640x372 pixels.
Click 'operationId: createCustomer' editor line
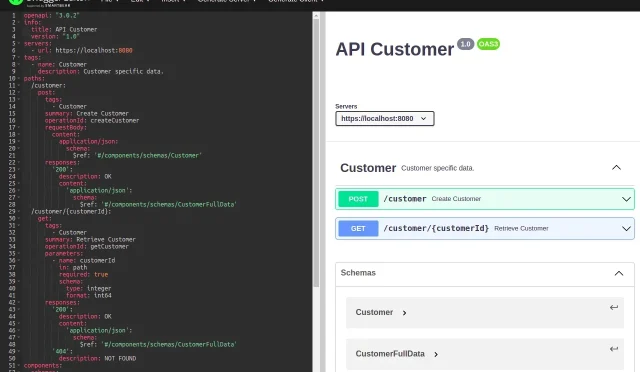coord(92,120)
